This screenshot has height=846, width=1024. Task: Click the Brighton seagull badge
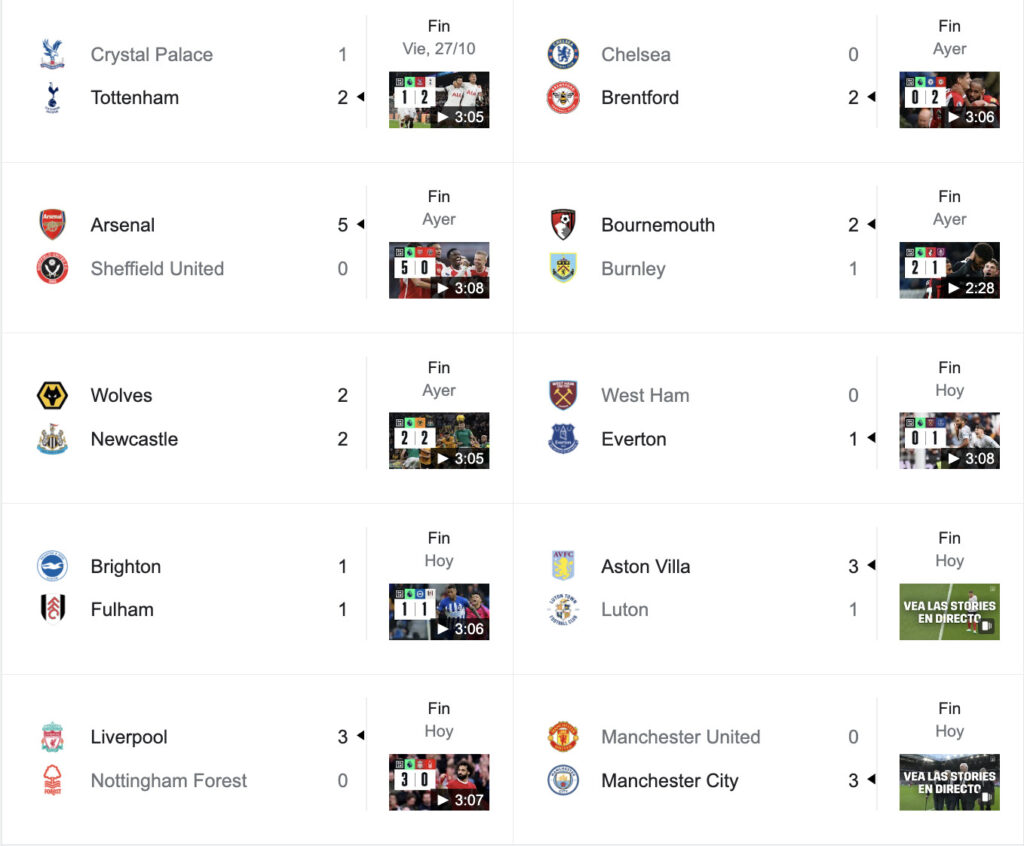52,566
